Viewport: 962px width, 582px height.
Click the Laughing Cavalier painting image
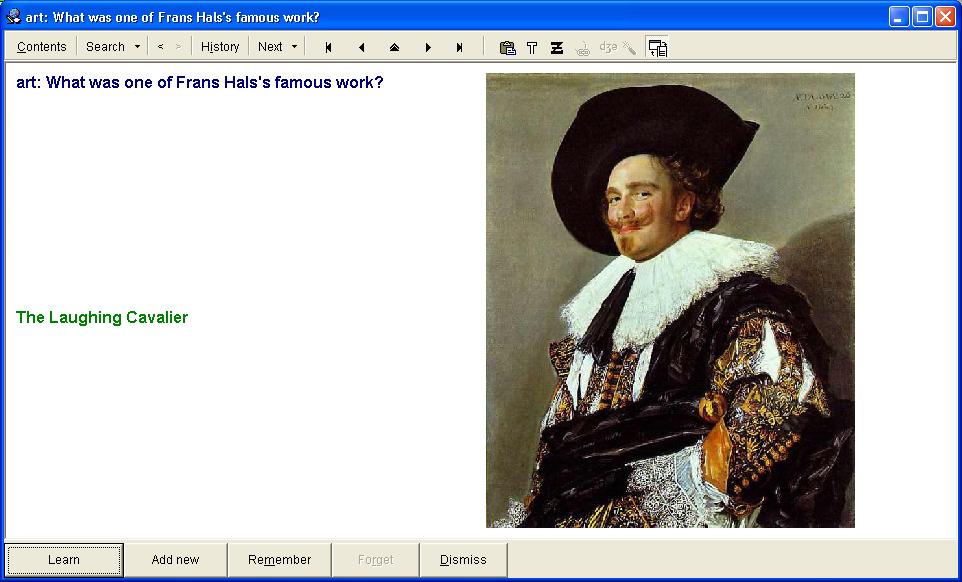[x=670, y=300]
